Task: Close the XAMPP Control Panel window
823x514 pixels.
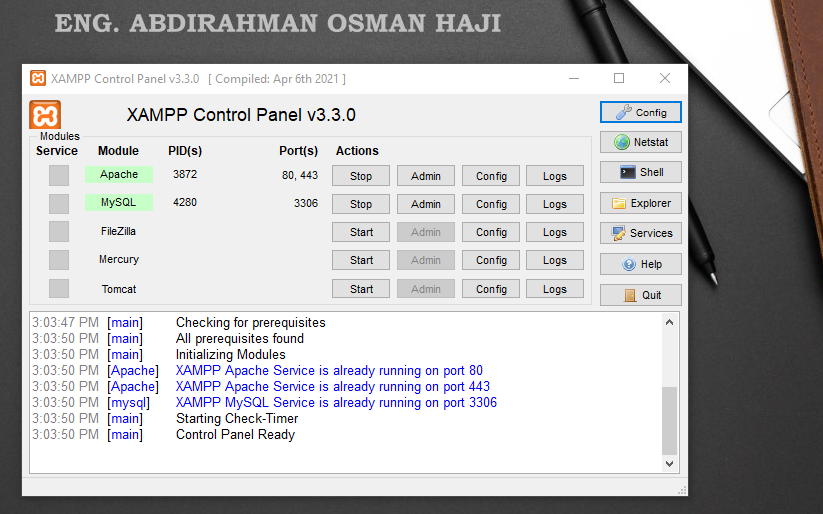Action: [x=664, y=78]
